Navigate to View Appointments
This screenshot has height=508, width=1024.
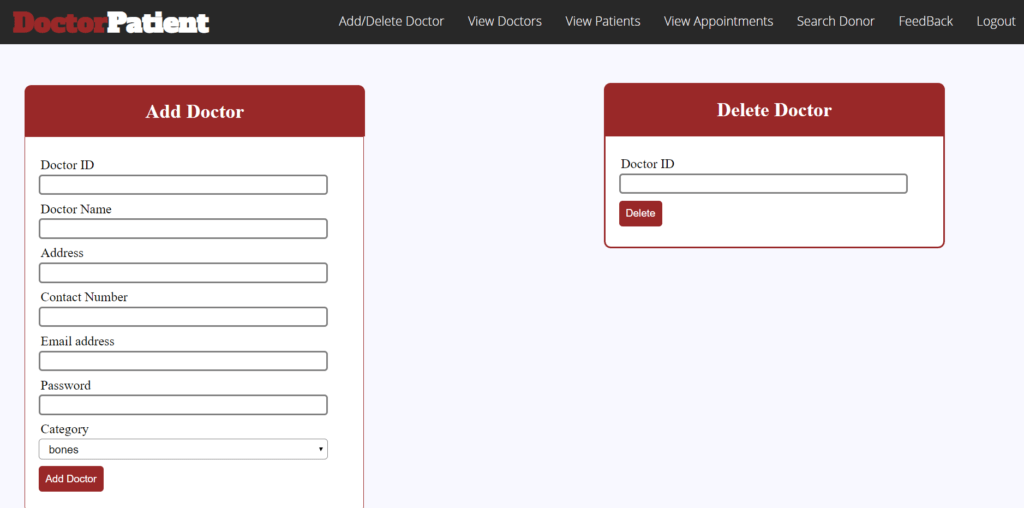click(718, 22)
